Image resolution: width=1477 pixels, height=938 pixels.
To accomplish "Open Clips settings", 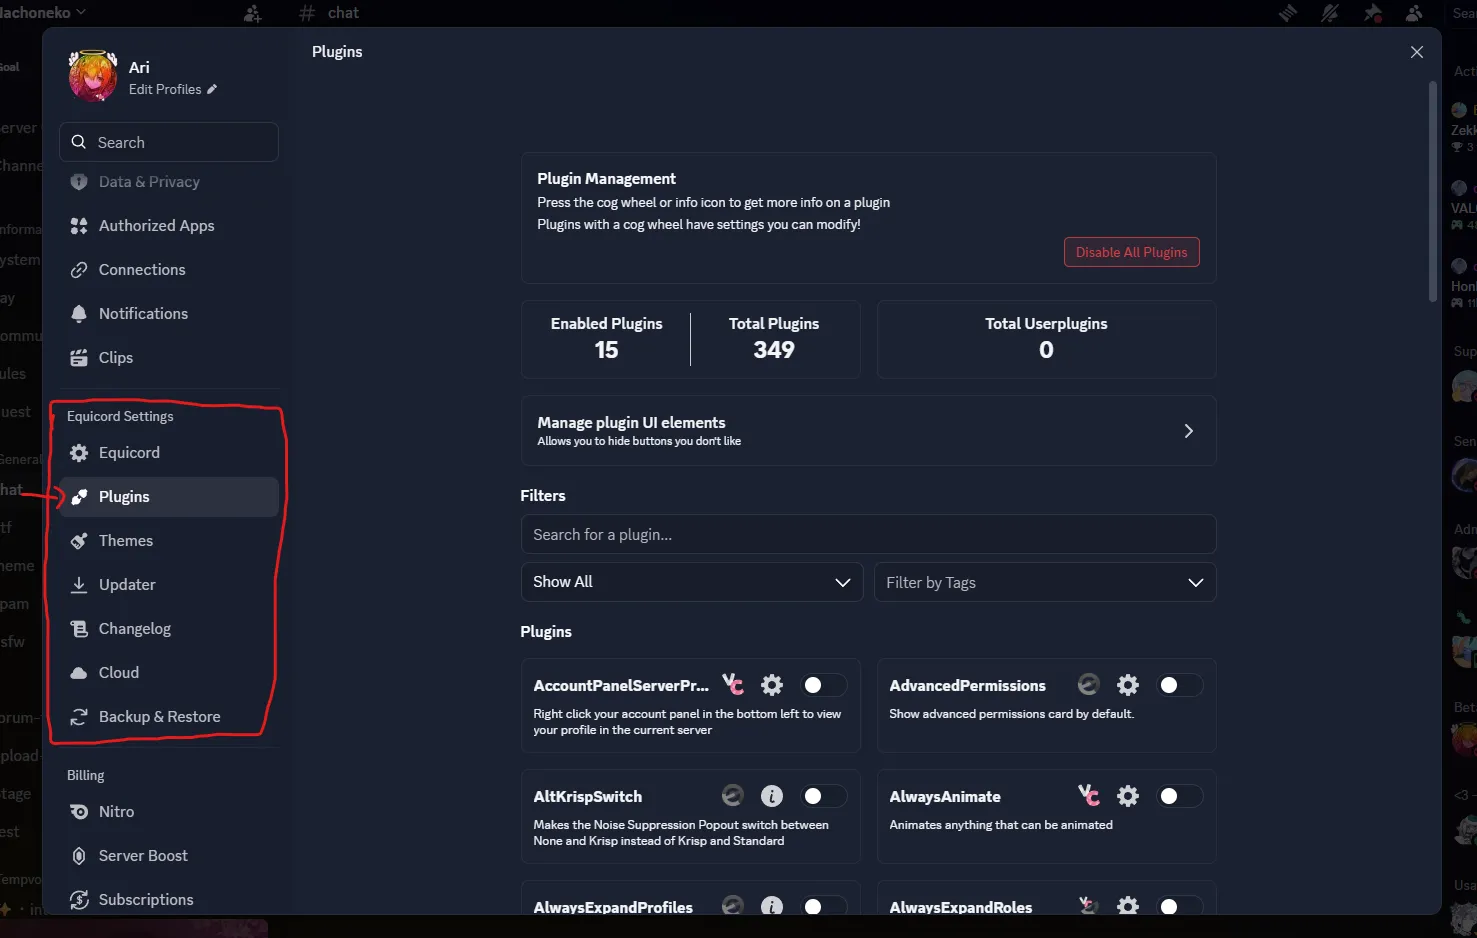I will coord(168,358).
